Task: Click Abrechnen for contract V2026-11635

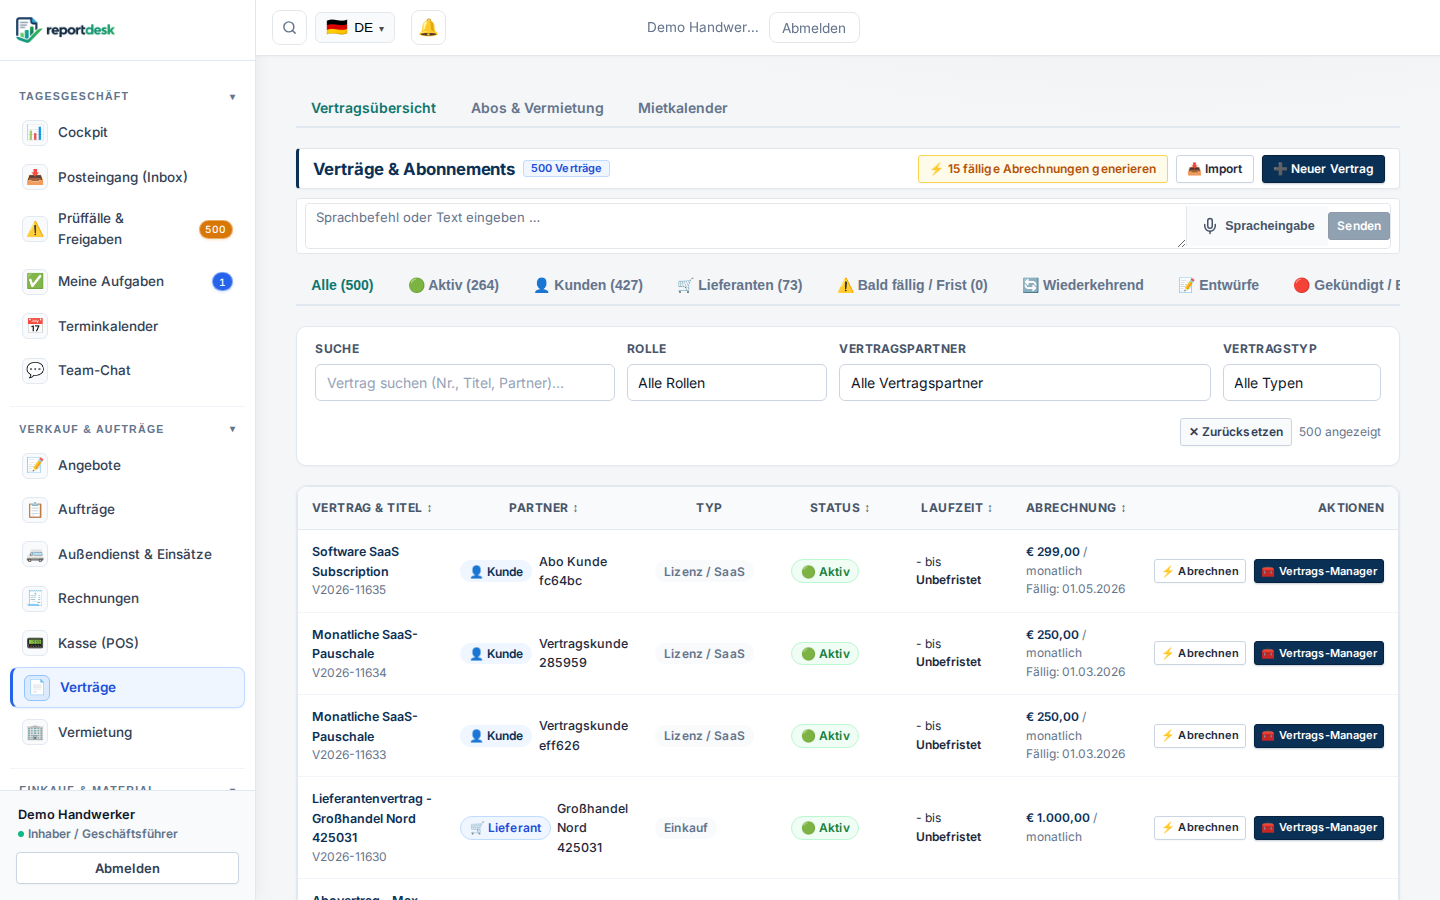Action: (1200, 571)
